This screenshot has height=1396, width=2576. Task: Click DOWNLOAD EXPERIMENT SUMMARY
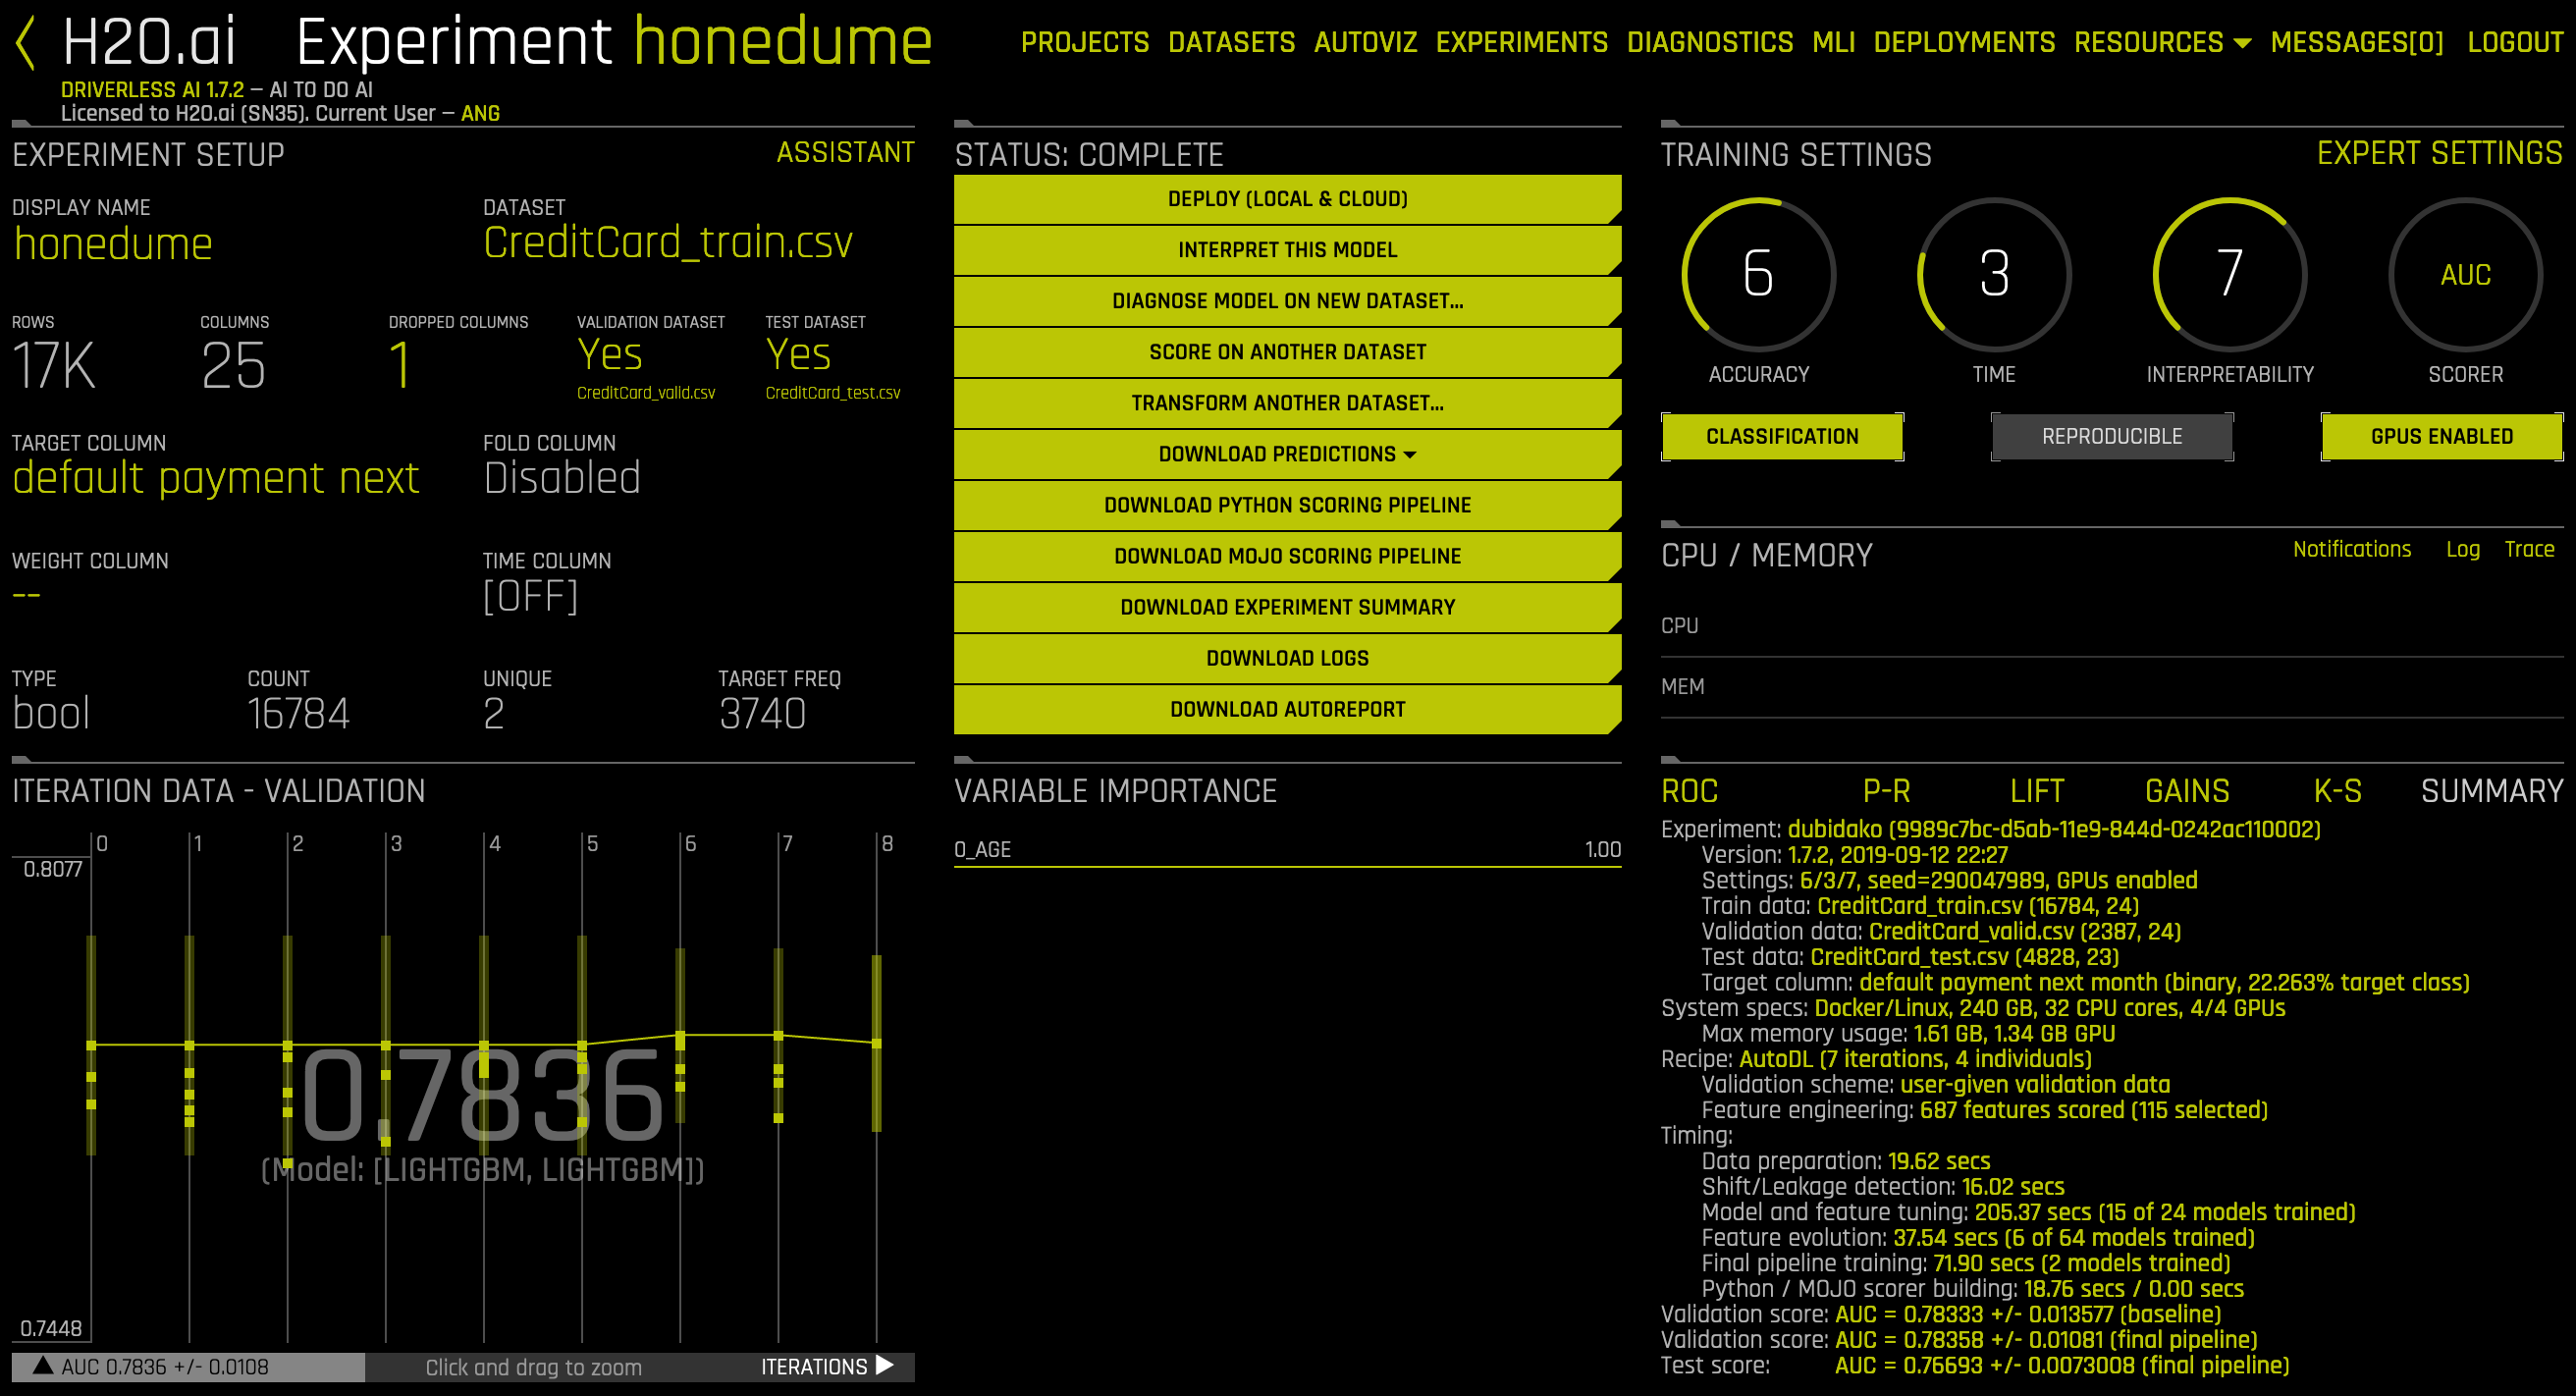(1287, 607)
